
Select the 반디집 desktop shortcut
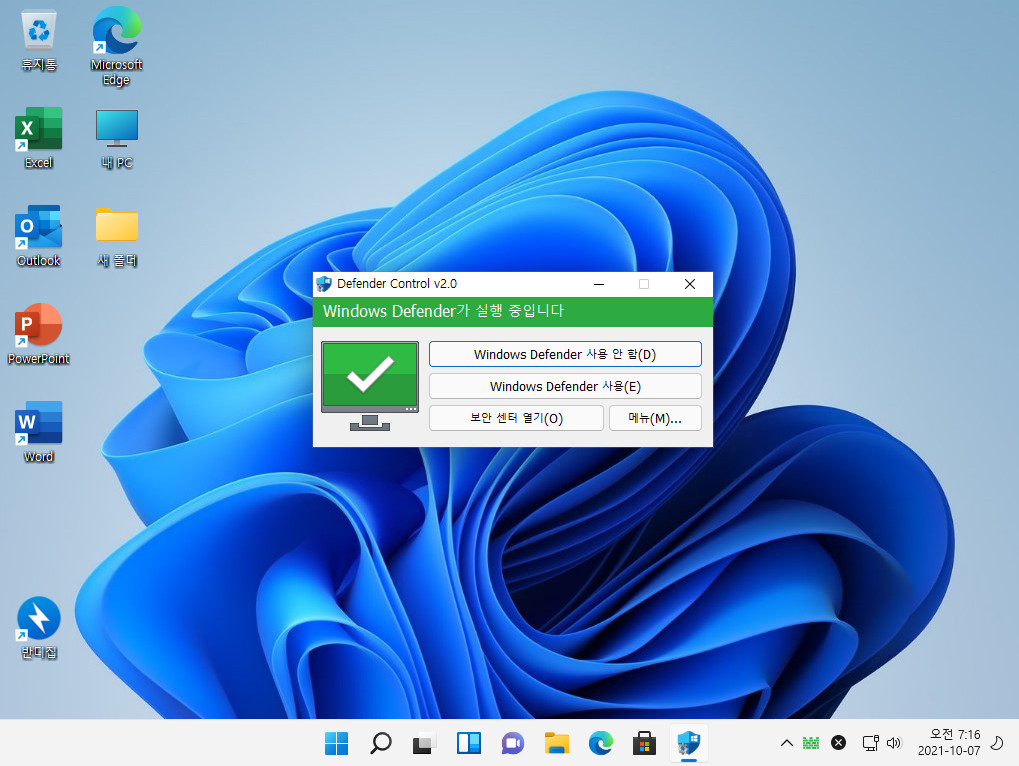[x=39, y=628]
